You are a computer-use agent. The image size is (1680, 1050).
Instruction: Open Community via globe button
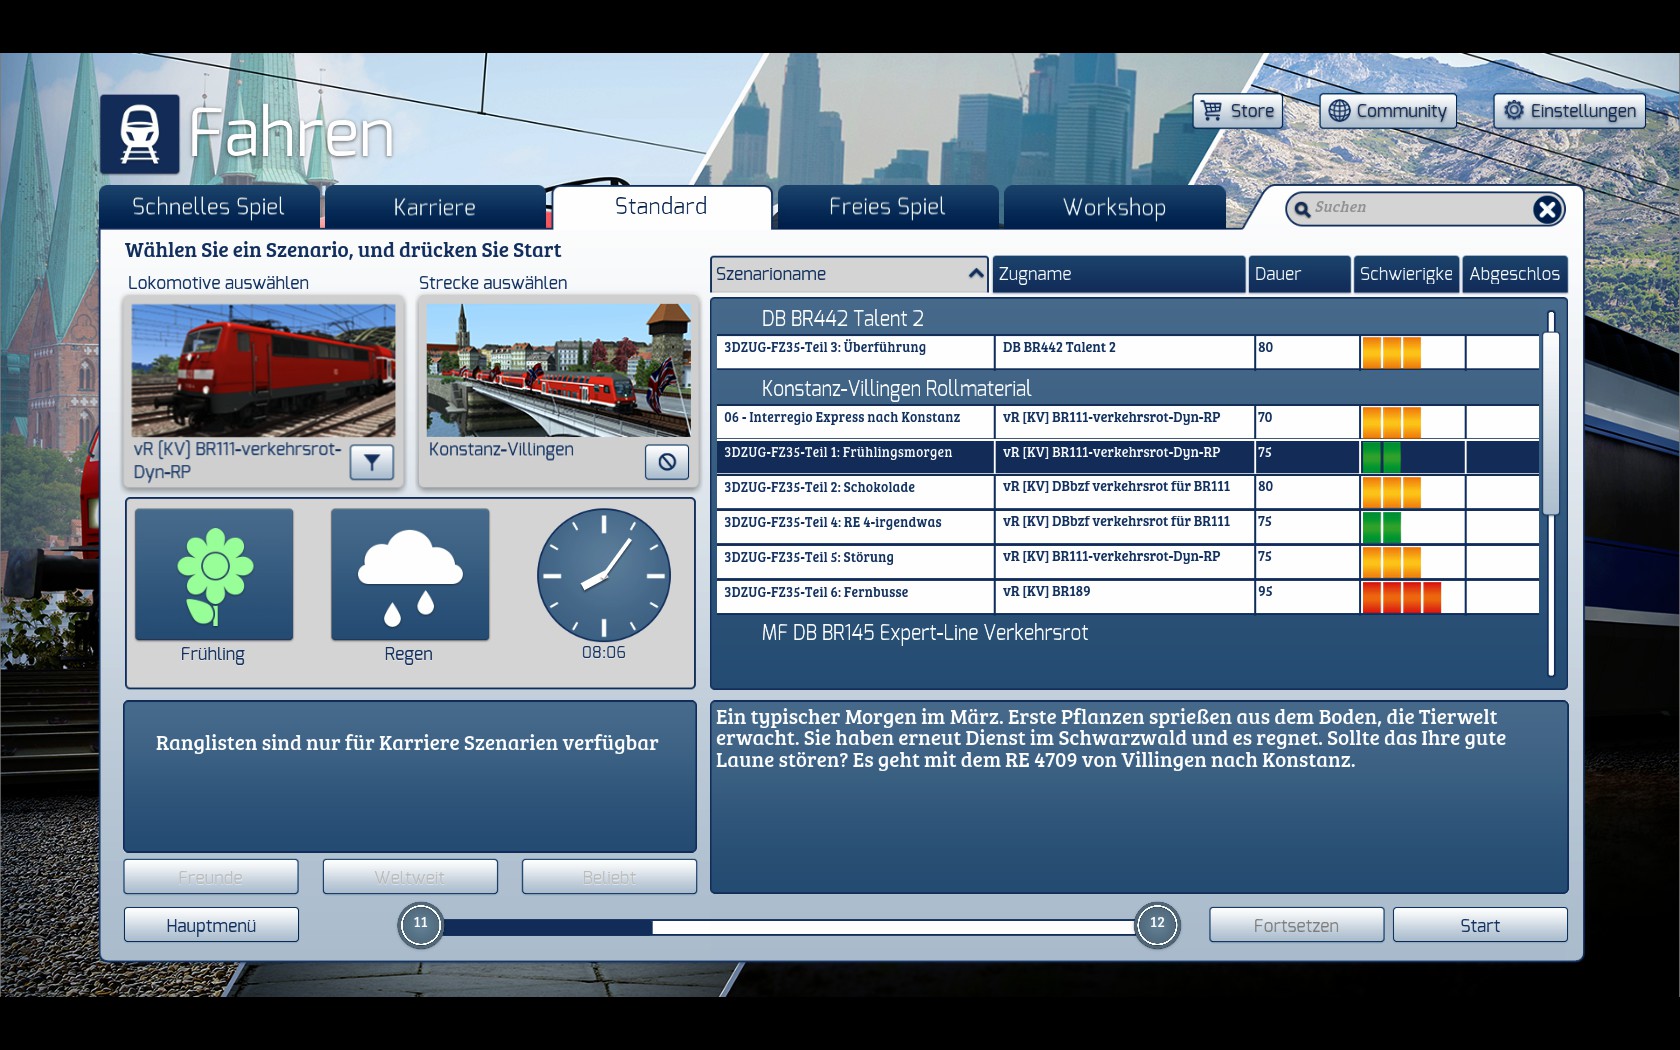click(1388, 111)
